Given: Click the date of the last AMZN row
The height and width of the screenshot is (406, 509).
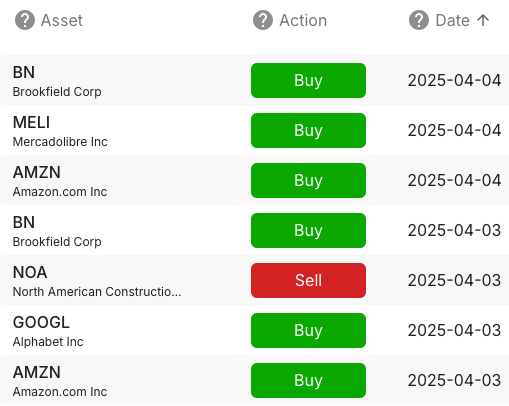Looking at the screenshot, I should click(x=454, y=380).
